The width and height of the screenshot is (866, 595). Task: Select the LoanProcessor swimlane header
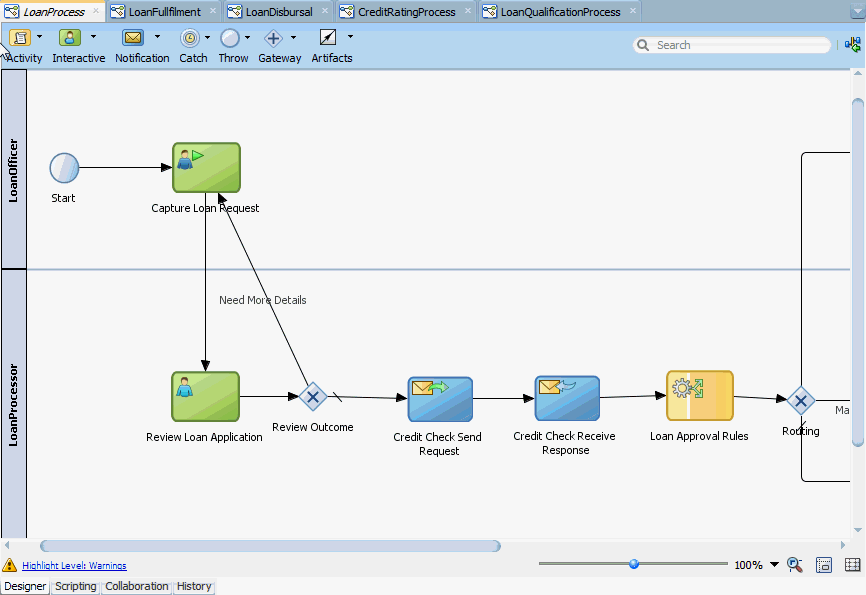click(14, 404)
